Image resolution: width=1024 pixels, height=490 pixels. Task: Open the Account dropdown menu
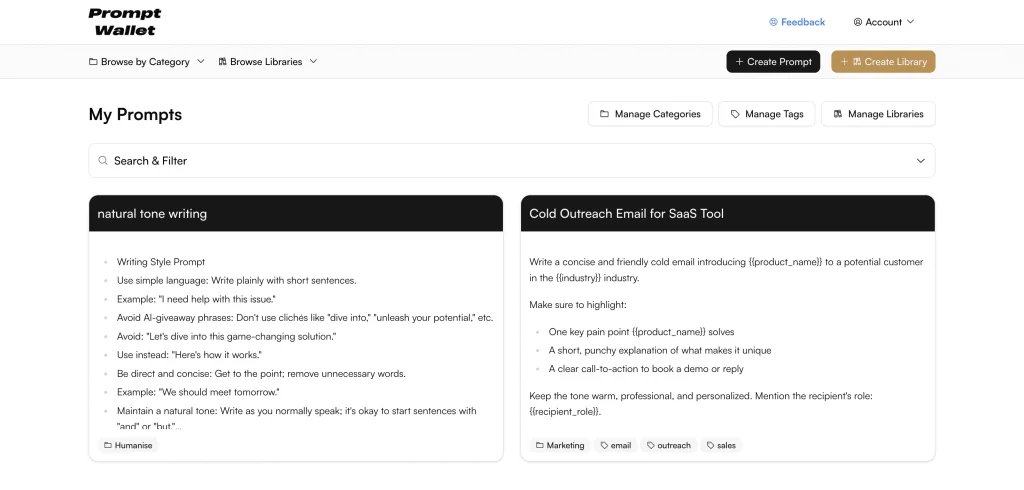pos(883,22)
